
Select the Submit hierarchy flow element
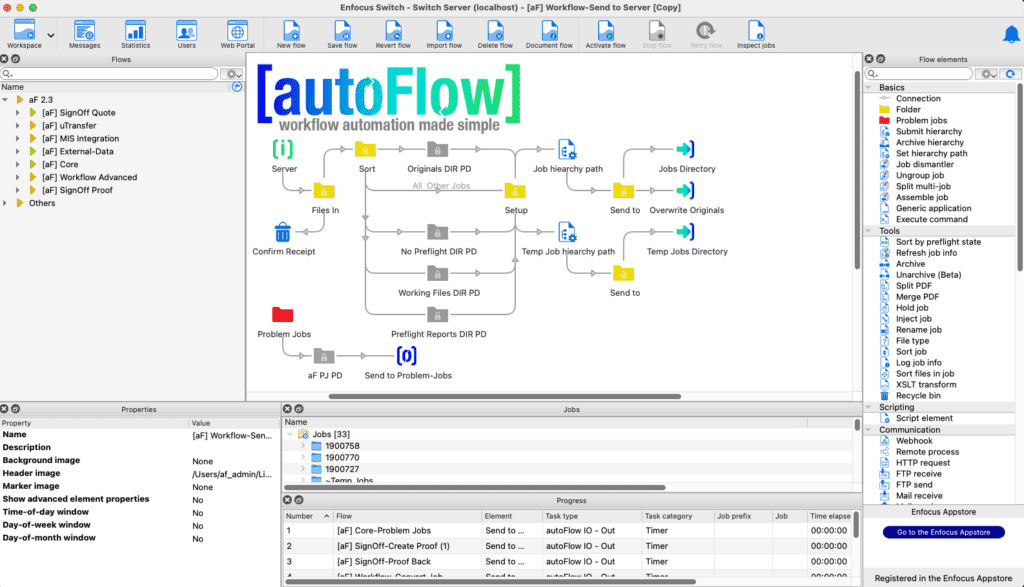click(929, 131)
